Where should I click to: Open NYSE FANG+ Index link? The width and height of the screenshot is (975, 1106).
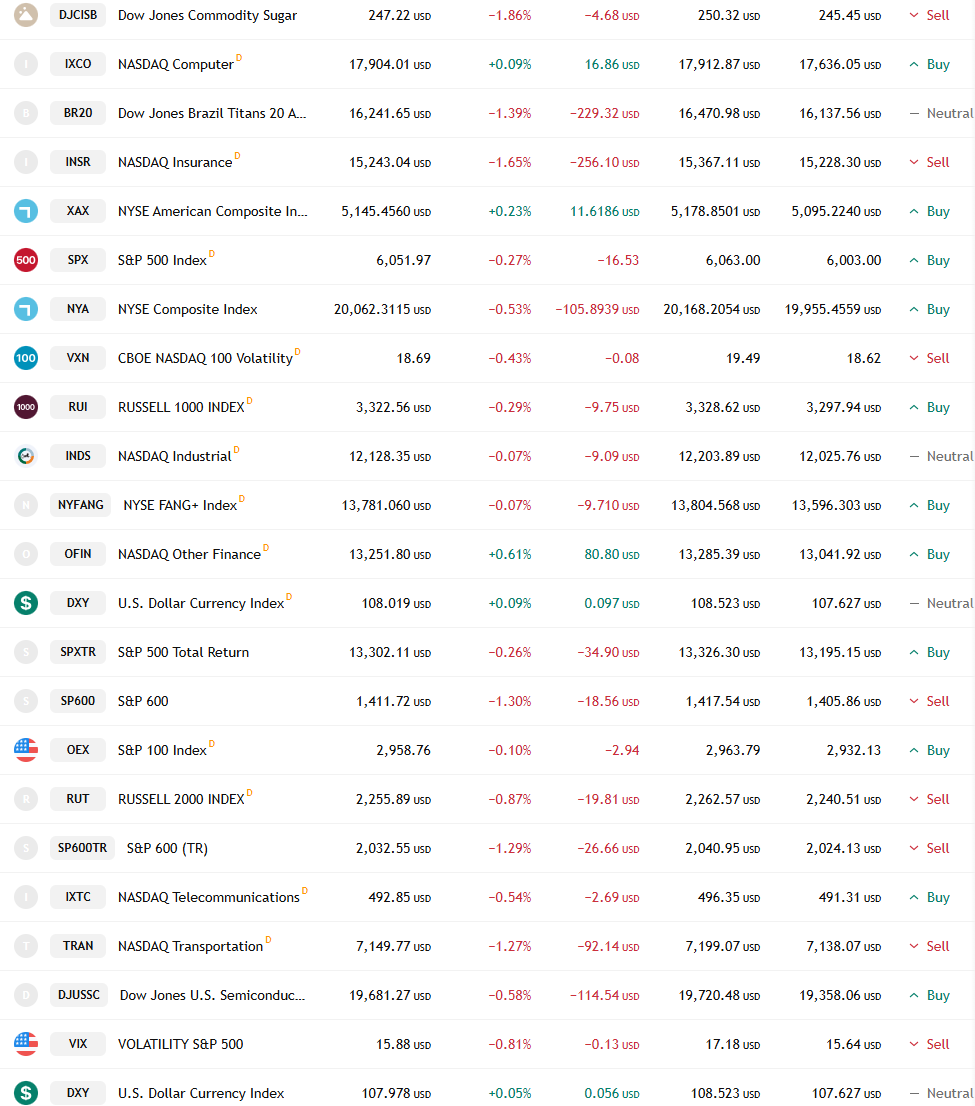(180, 505)
